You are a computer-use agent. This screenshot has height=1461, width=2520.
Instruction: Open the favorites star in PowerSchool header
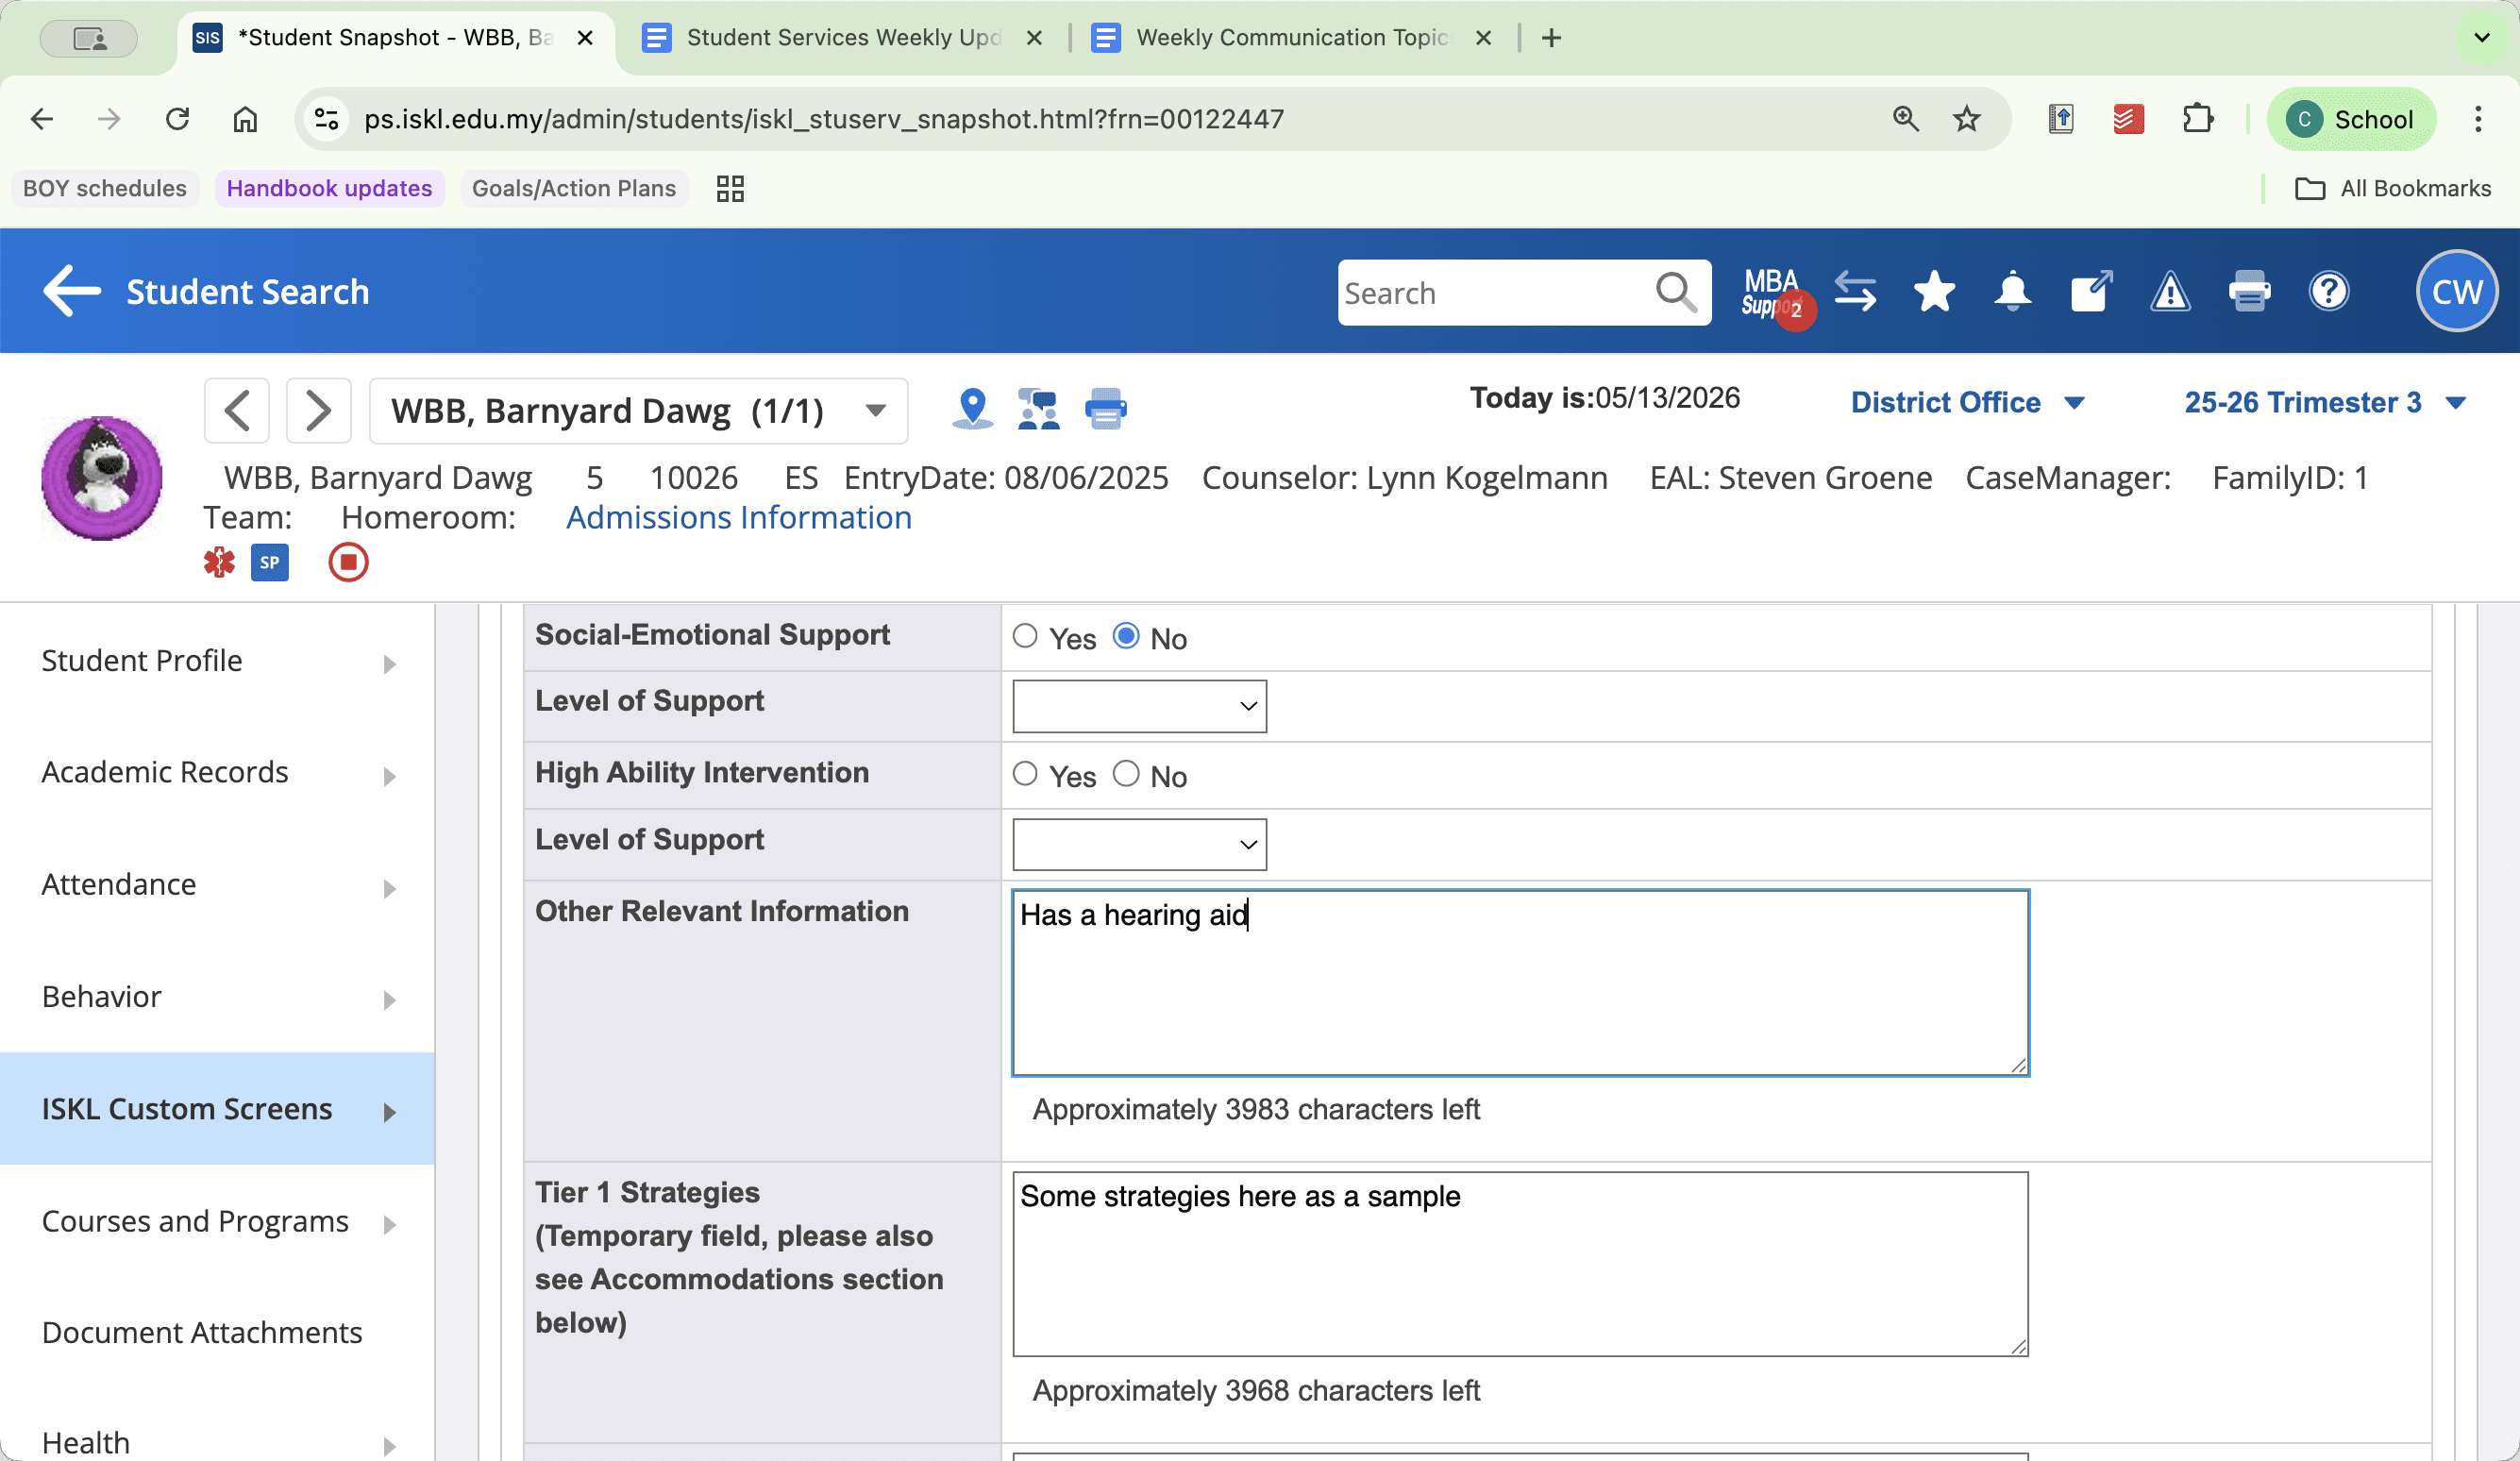pos(1934,292)
